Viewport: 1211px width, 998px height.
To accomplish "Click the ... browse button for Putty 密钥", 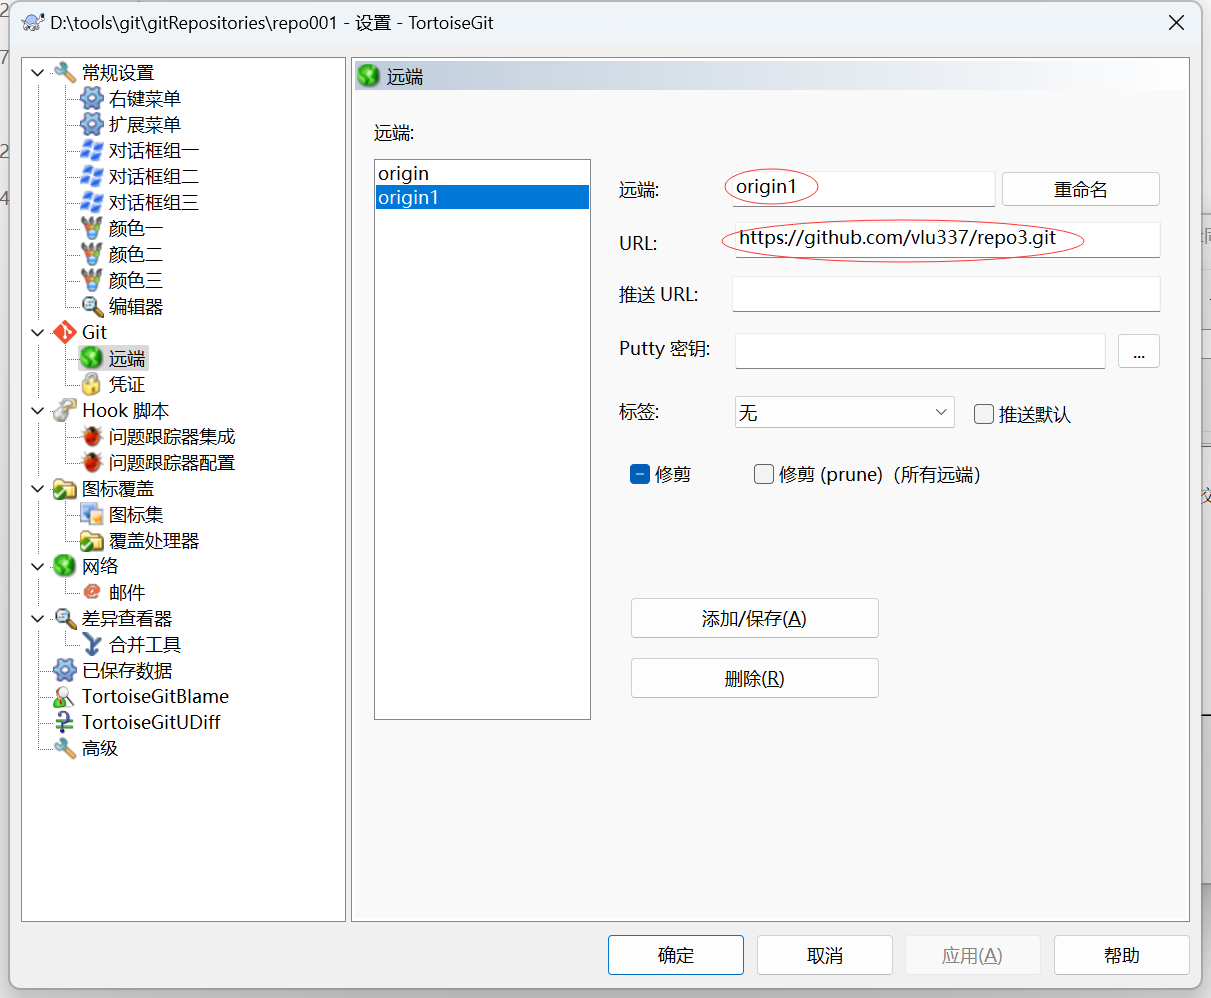I will tap(1138, 351).
